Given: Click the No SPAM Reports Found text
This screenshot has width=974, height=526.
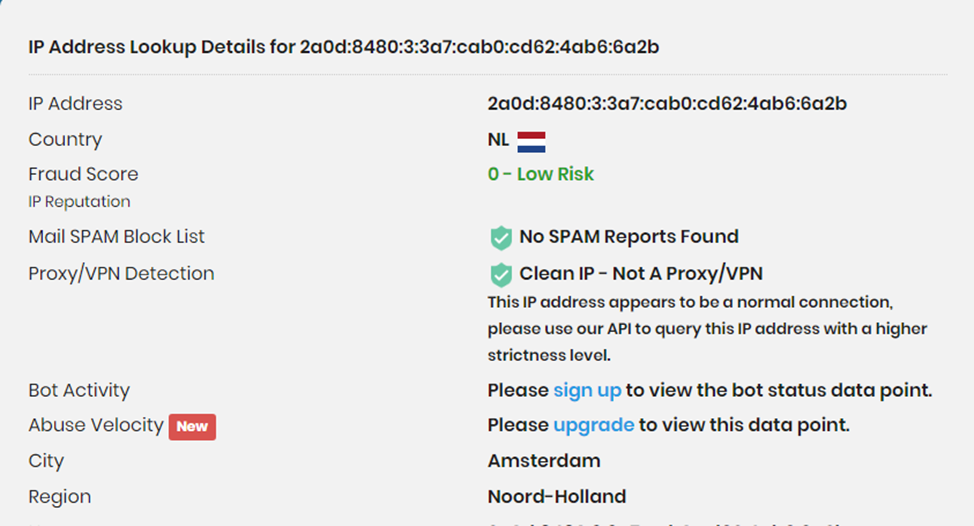Looking at the screenshot, I should tap(628, 237).
